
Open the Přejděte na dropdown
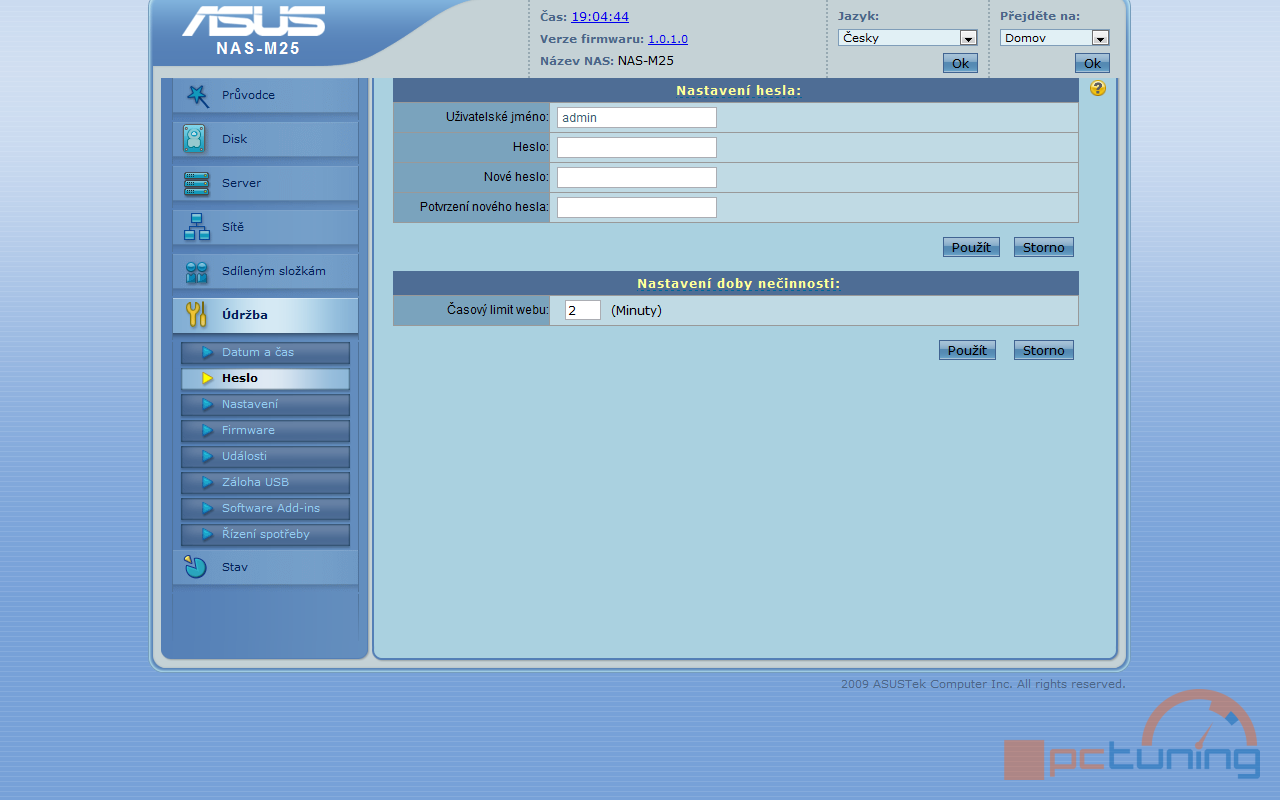pyautogui.click(x=1054, y=38)
